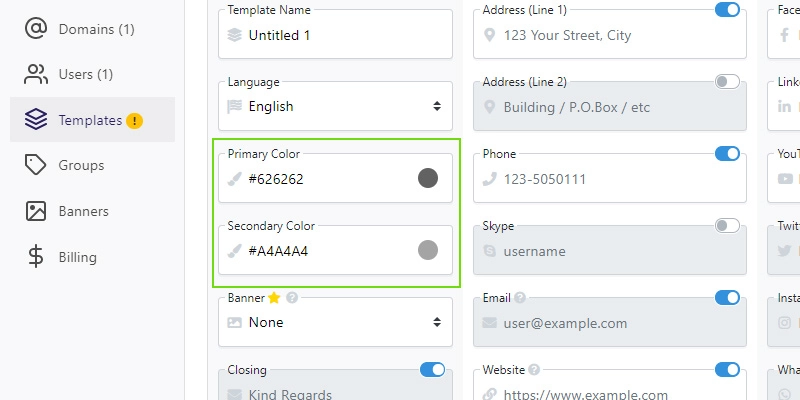Click the Domains at-sign icon
Viewport: 800px width, 400px height.
[x=36, y=29]
